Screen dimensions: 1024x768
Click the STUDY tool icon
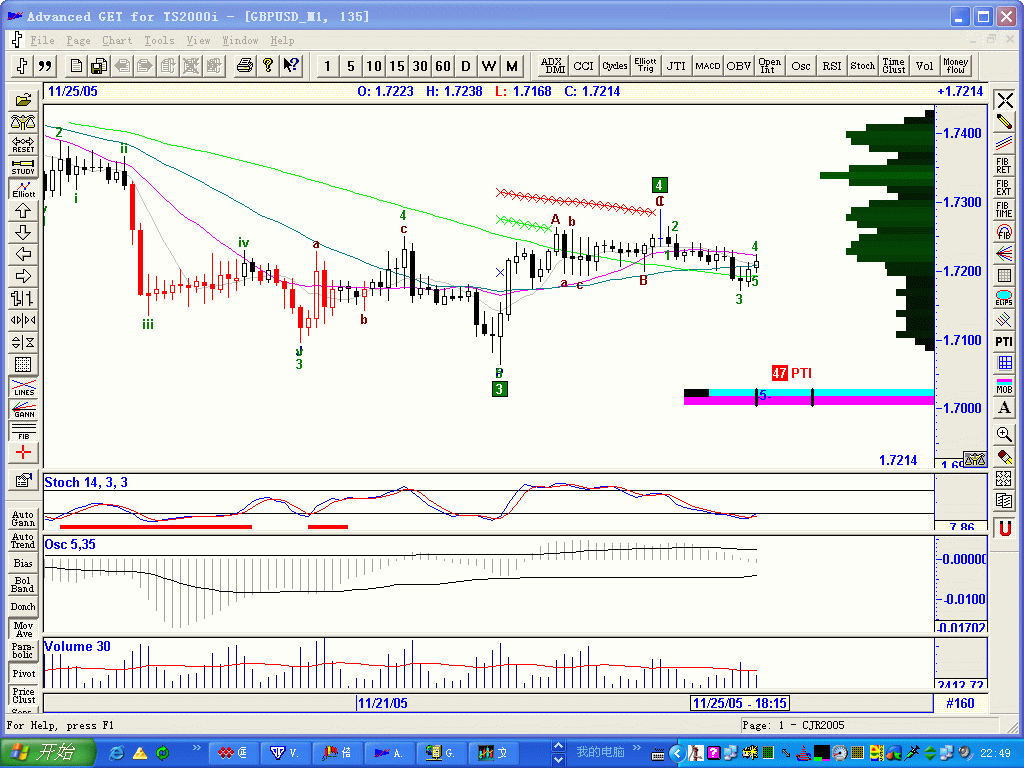click(x=23, y=167)
